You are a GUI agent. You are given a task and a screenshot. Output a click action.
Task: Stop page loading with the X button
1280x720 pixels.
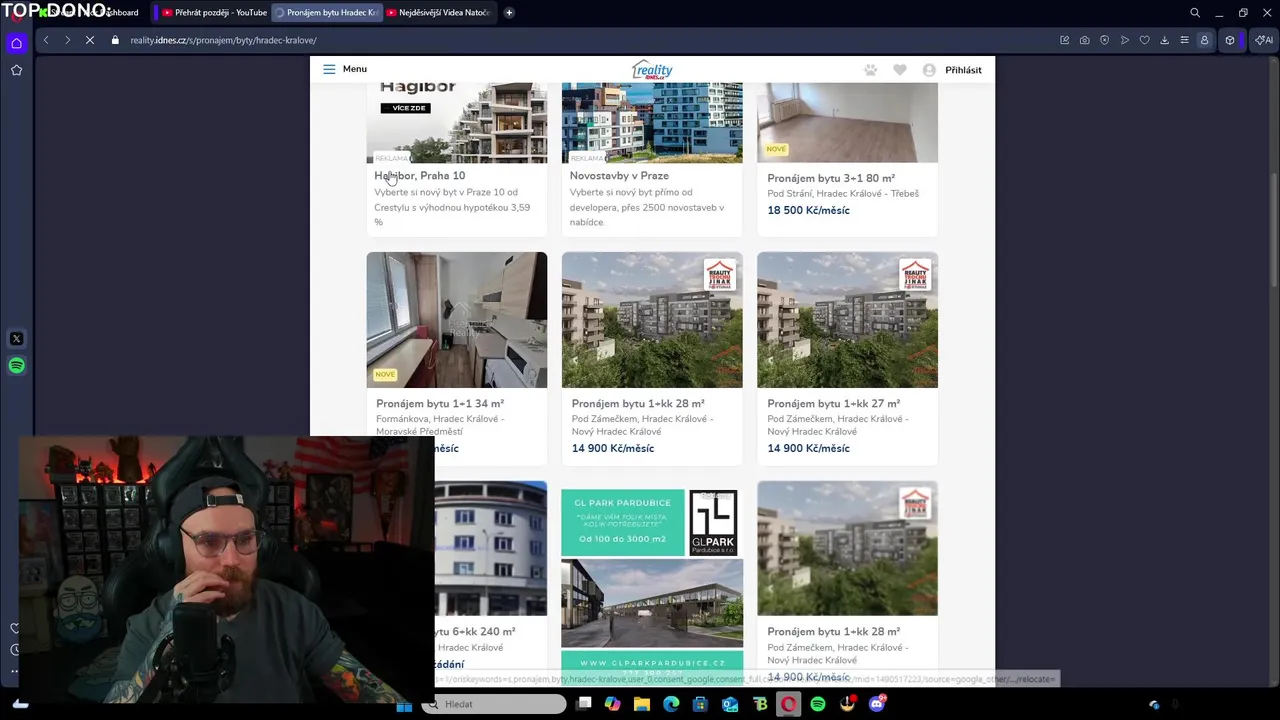point(90,40)
